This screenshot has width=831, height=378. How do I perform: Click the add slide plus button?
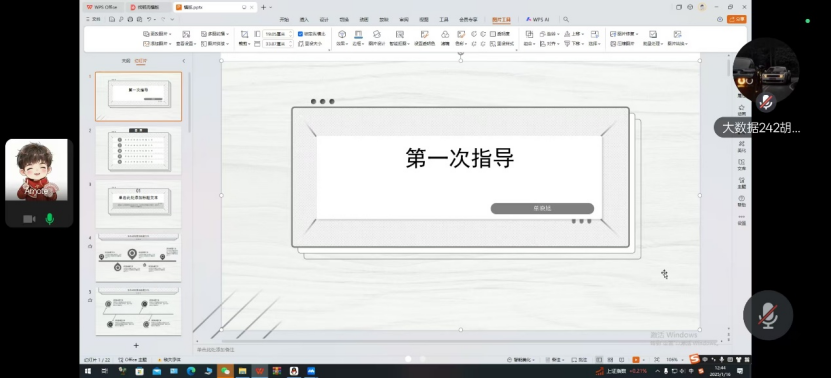136,345
